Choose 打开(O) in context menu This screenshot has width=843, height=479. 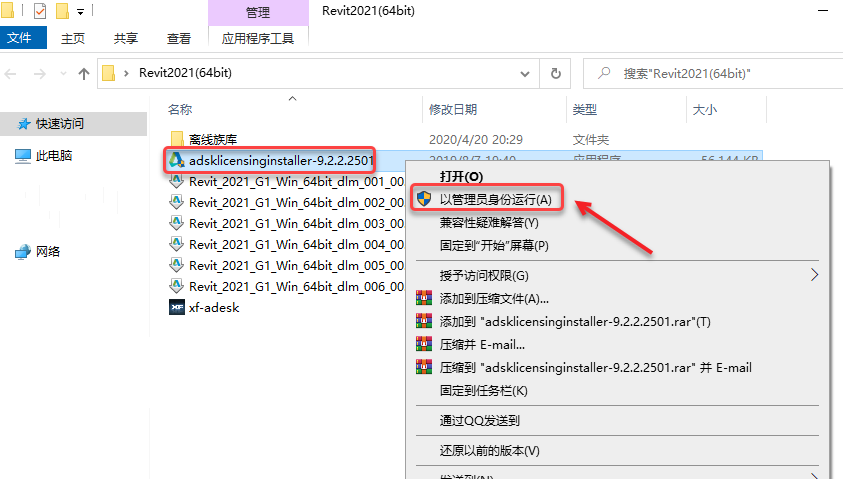tap(461, 176)
